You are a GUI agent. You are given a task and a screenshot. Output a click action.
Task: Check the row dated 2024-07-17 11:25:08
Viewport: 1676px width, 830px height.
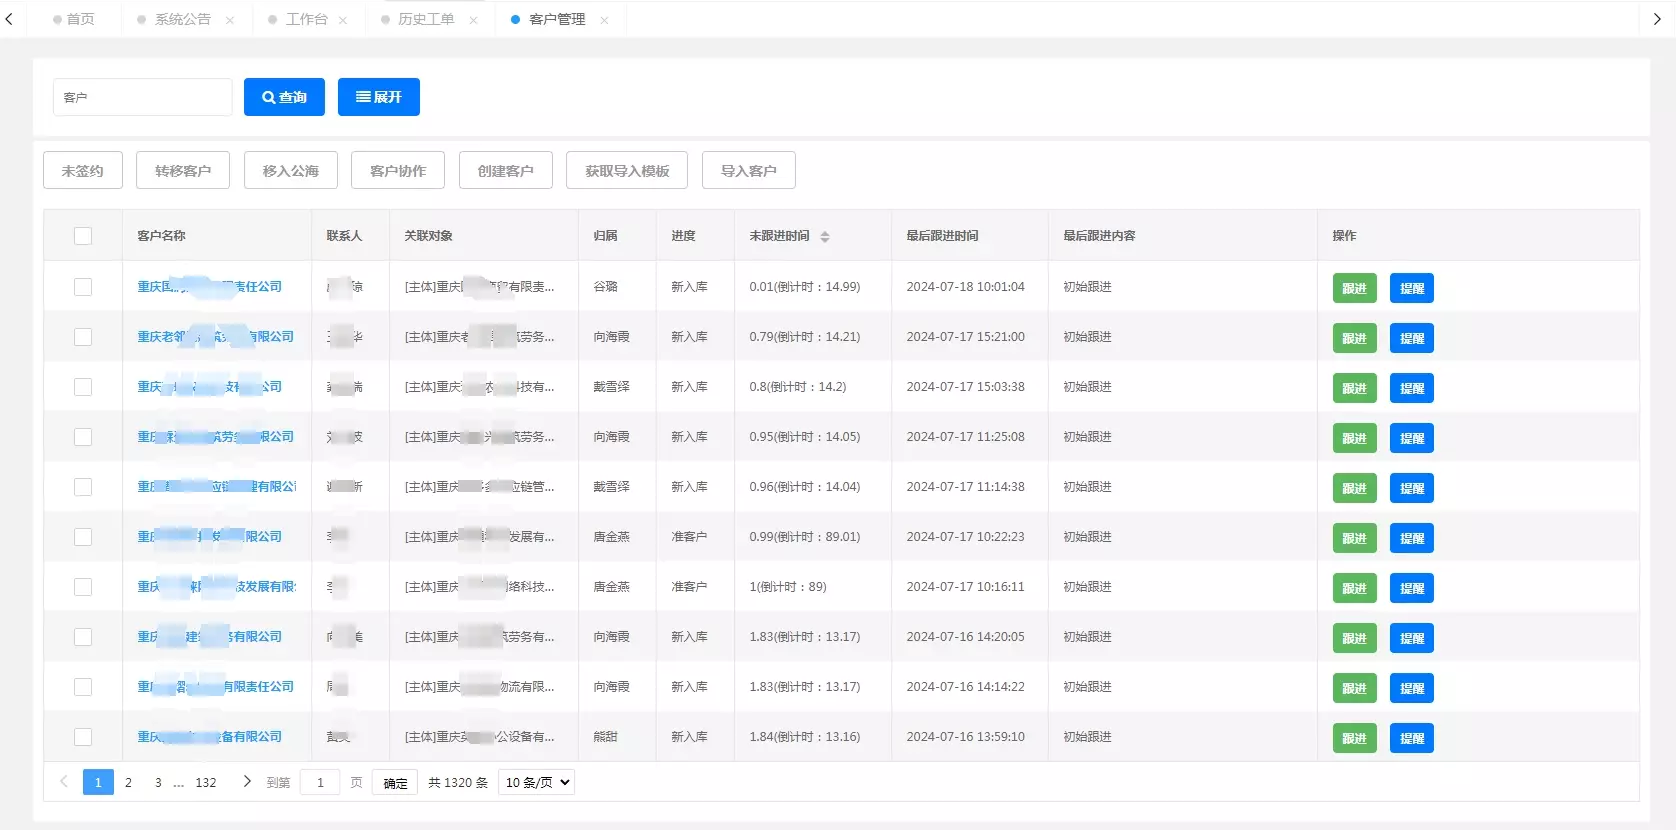coord(83,437)
